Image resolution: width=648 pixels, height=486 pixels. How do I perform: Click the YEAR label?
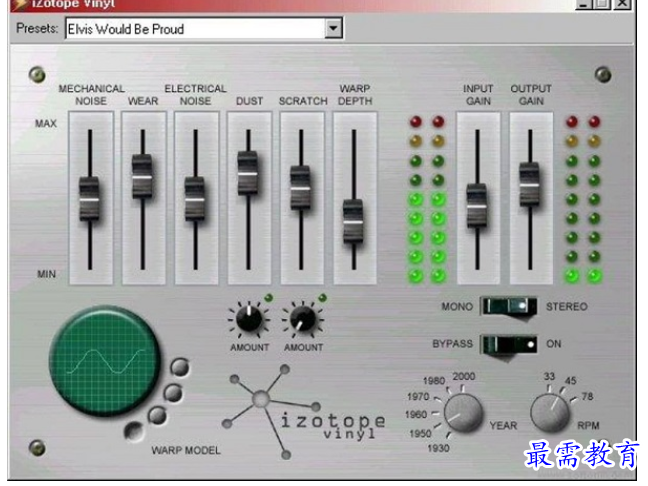[503, 426]
